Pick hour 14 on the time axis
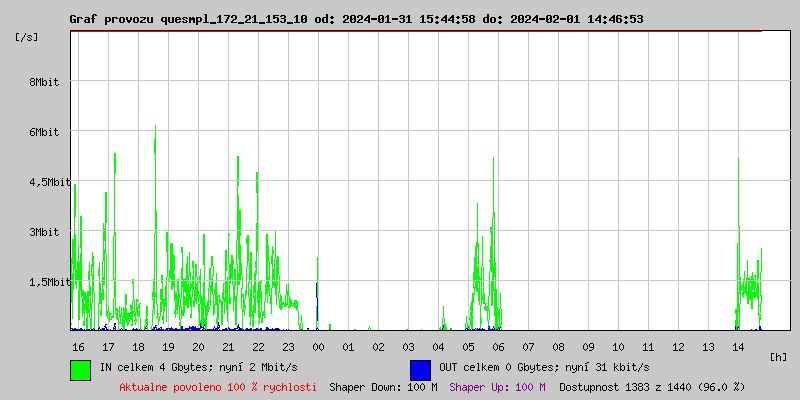Screen dimensions: 800x400 738,347
